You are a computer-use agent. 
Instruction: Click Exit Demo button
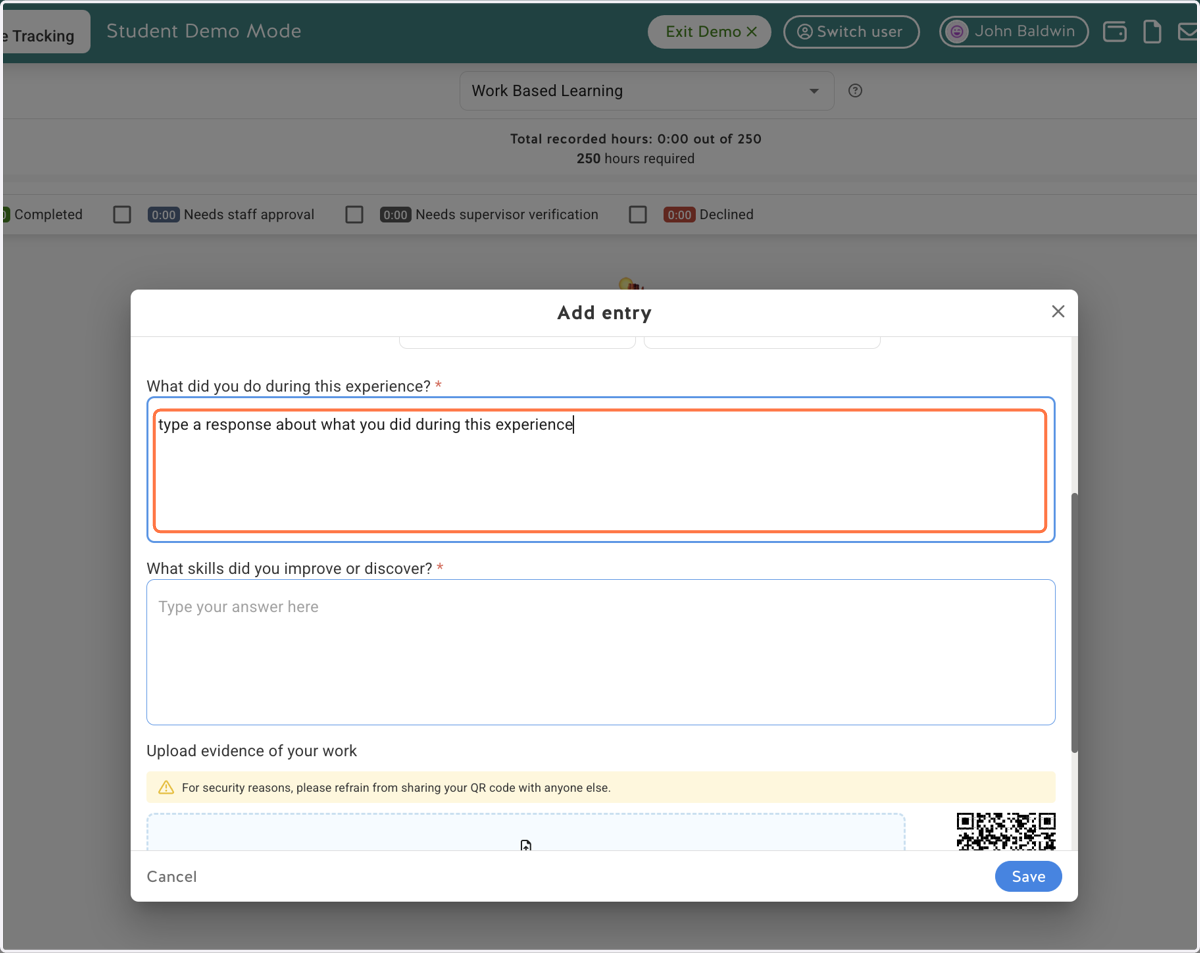click(710, 32)
